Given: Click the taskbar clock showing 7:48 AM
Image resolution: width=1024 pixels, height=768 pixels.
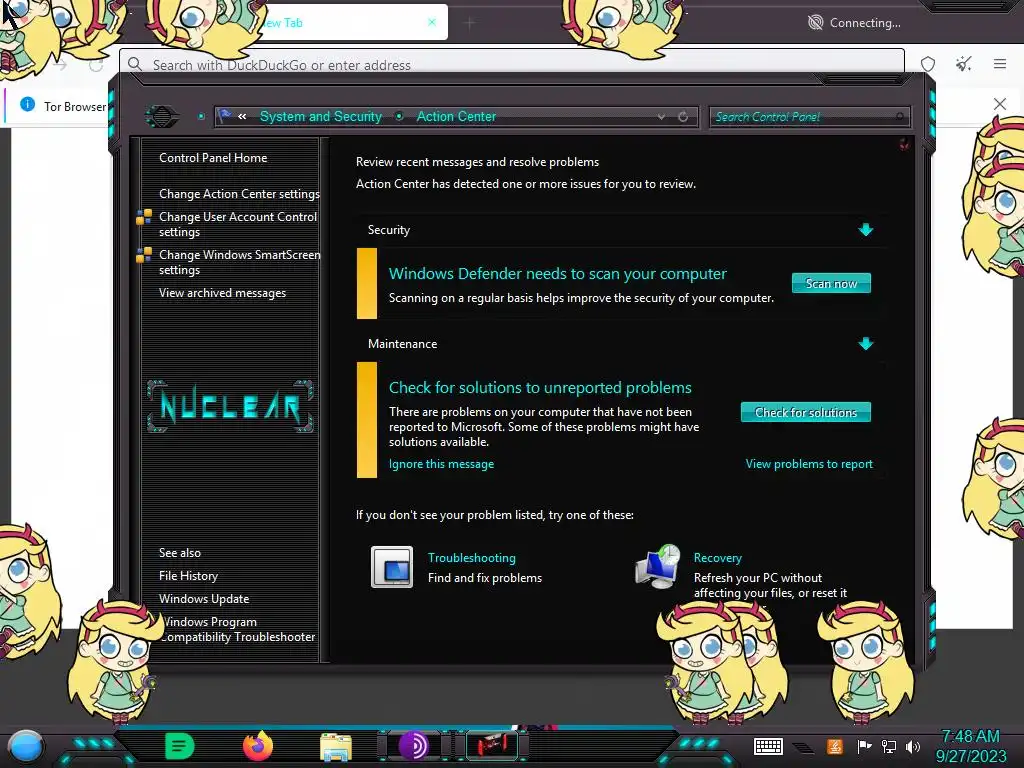Looking at the screenshot, I should point(970,746).
